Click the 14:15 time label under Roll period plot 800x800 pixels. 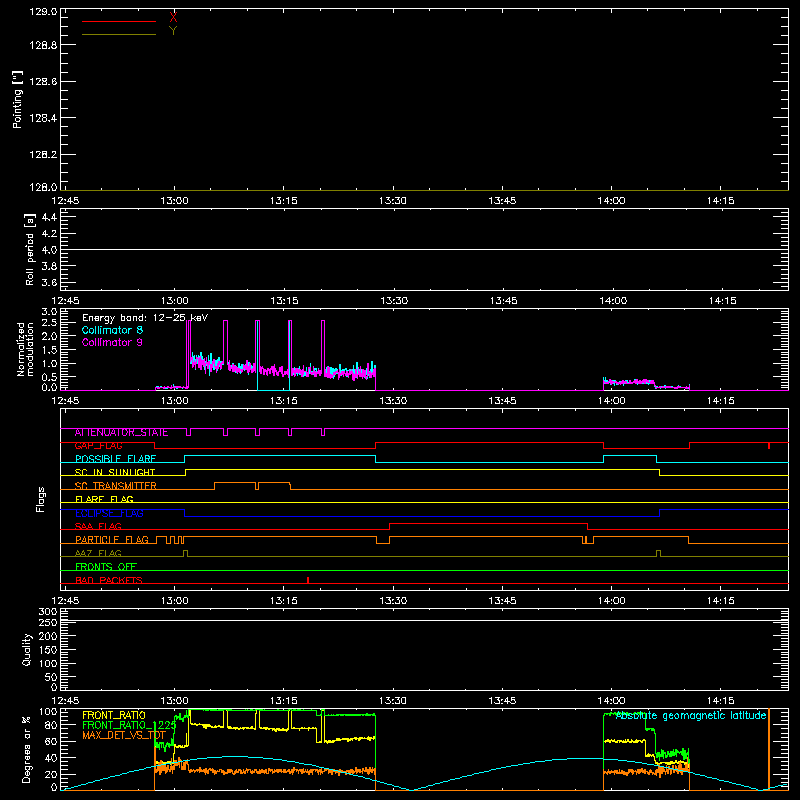coord(722,301)
